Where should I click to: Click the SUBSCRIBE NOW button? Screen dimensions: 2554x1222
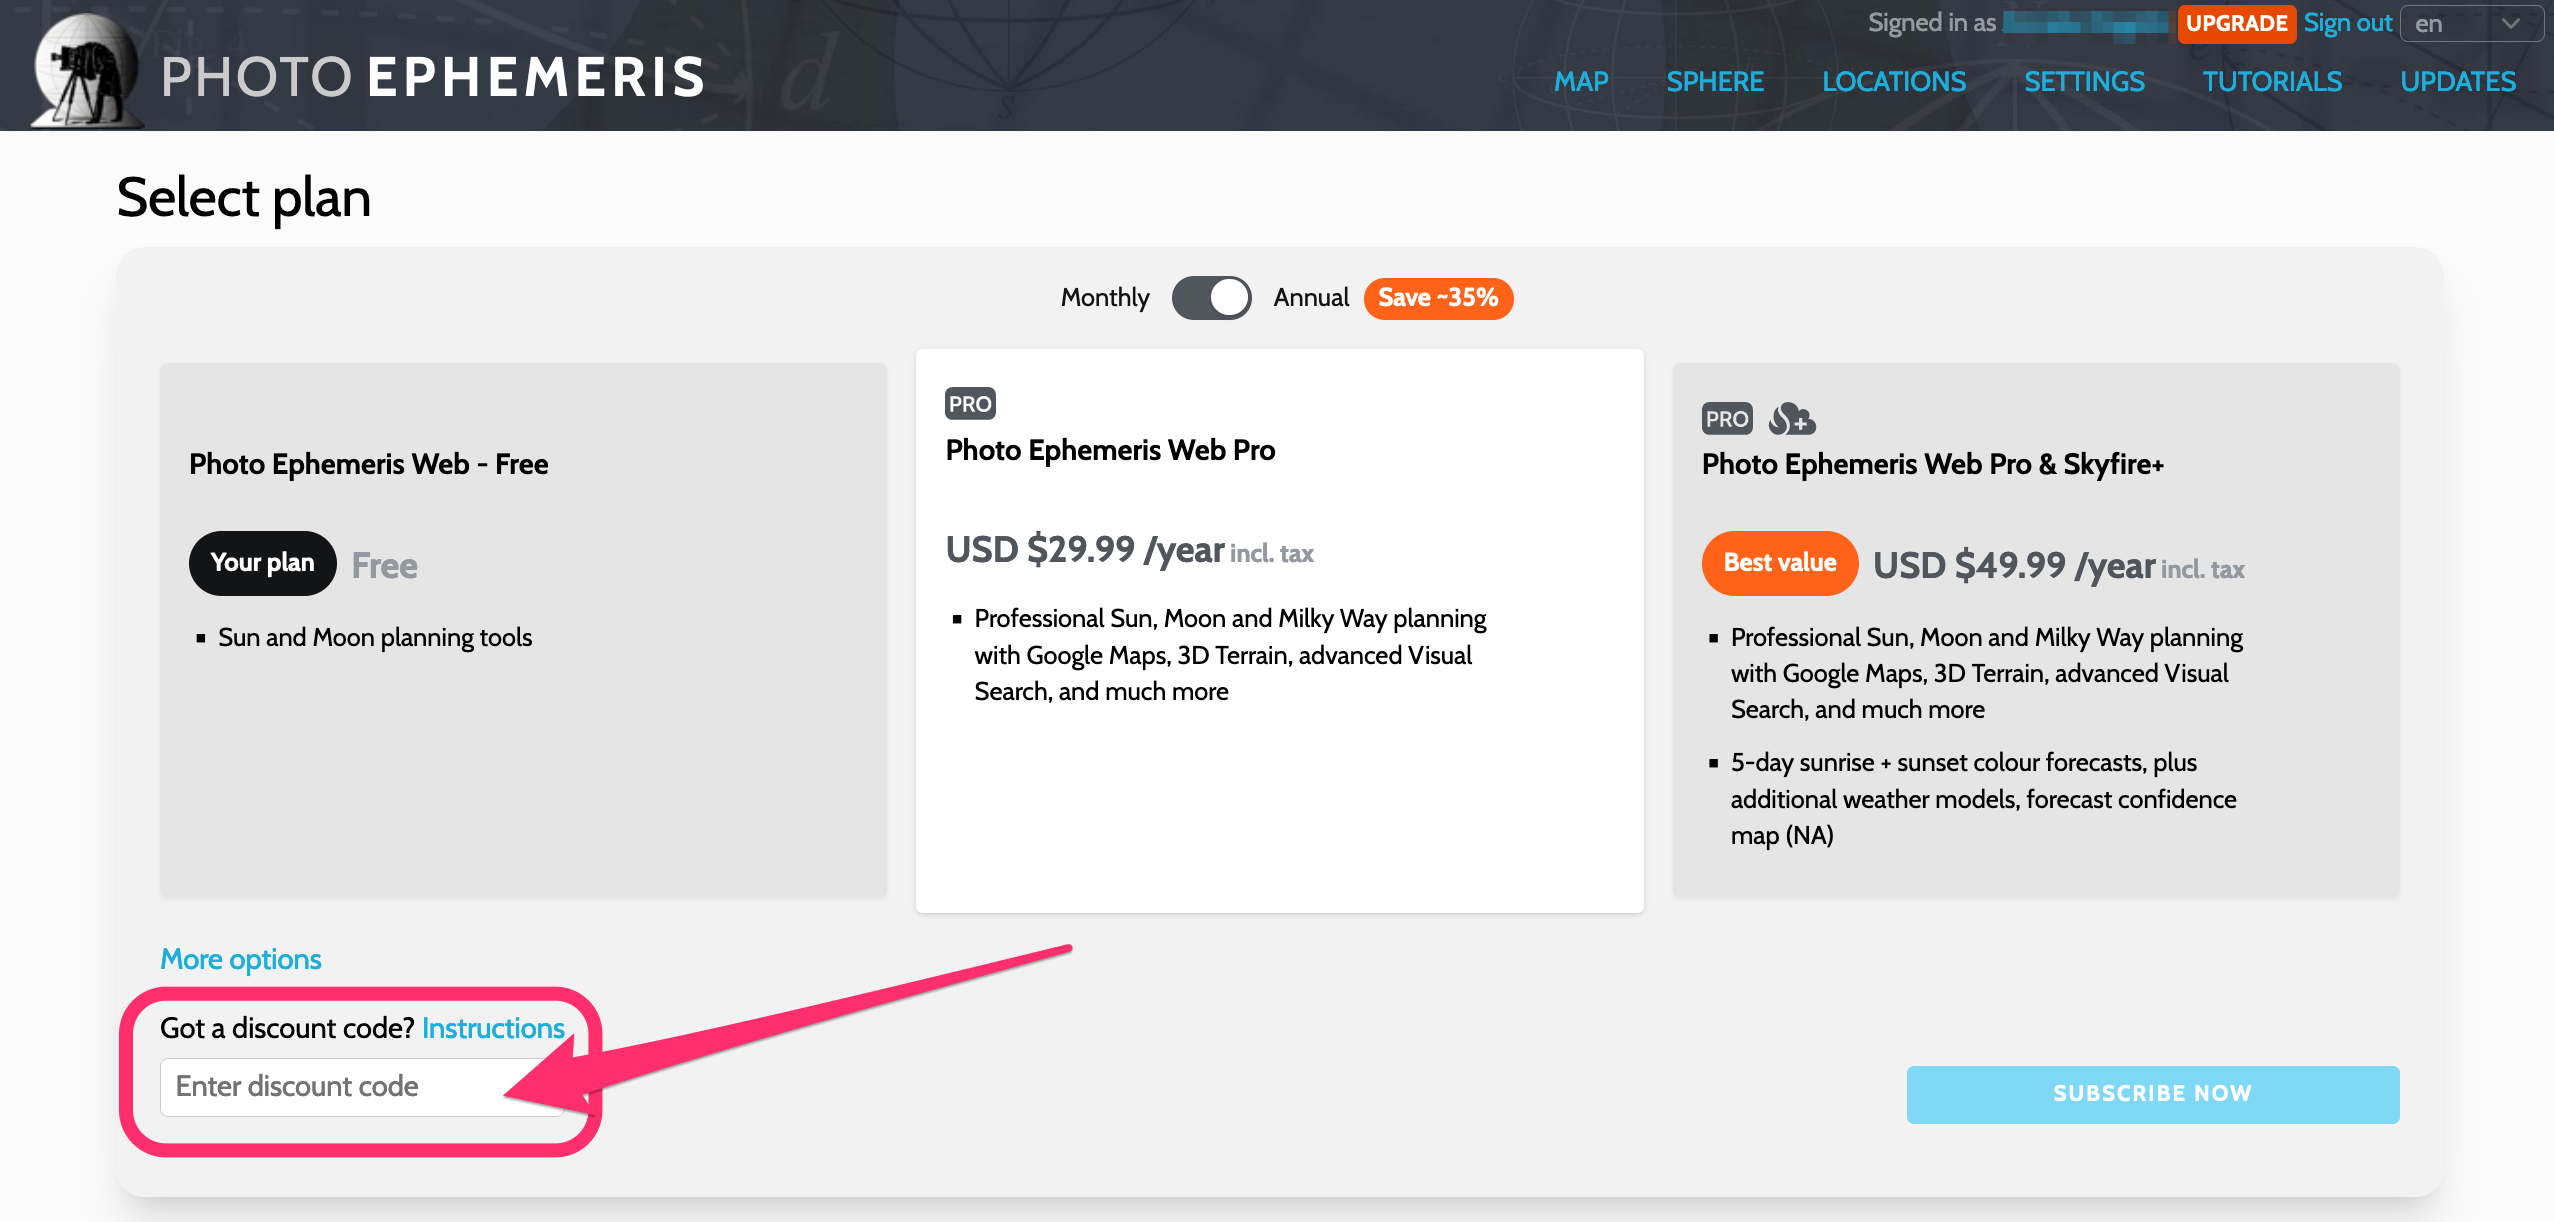[2152, 1094]
